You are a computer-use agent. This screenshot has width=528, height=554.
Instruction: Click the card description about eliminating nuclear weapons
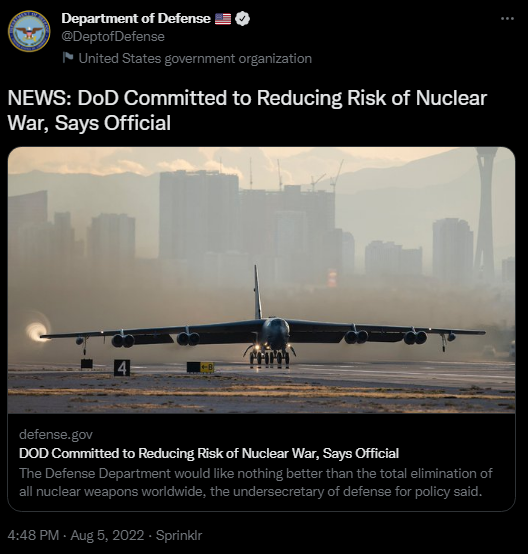256,482
